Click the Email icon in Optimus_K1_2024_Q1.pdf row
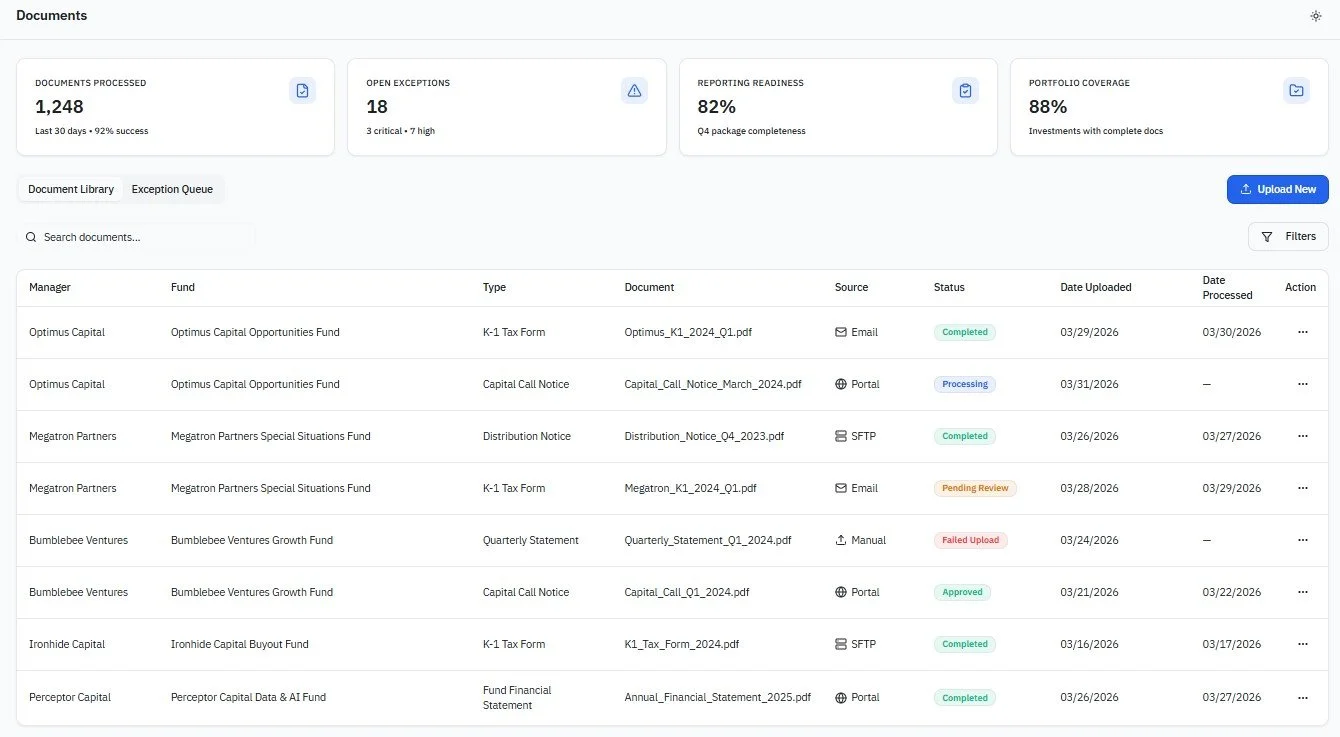 841,332
